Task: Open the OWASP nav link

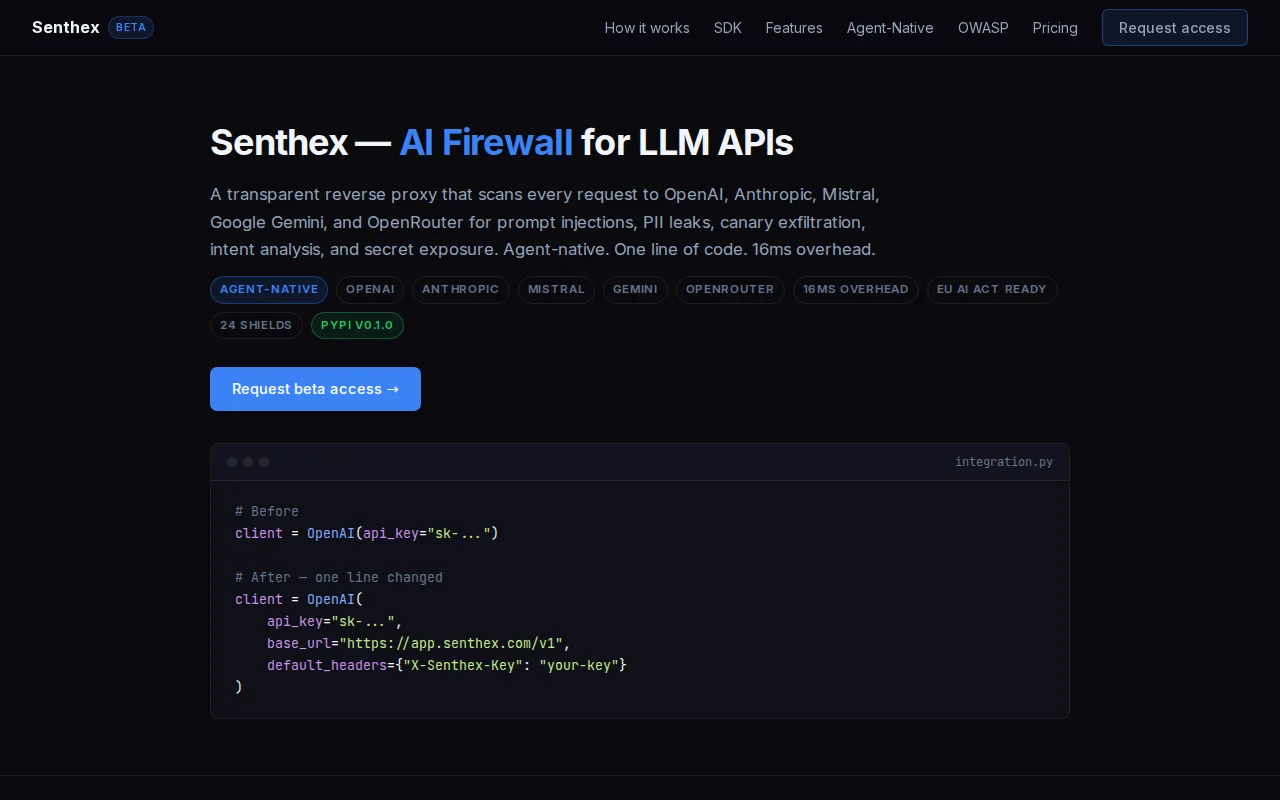Action: [x=983, y=28]
